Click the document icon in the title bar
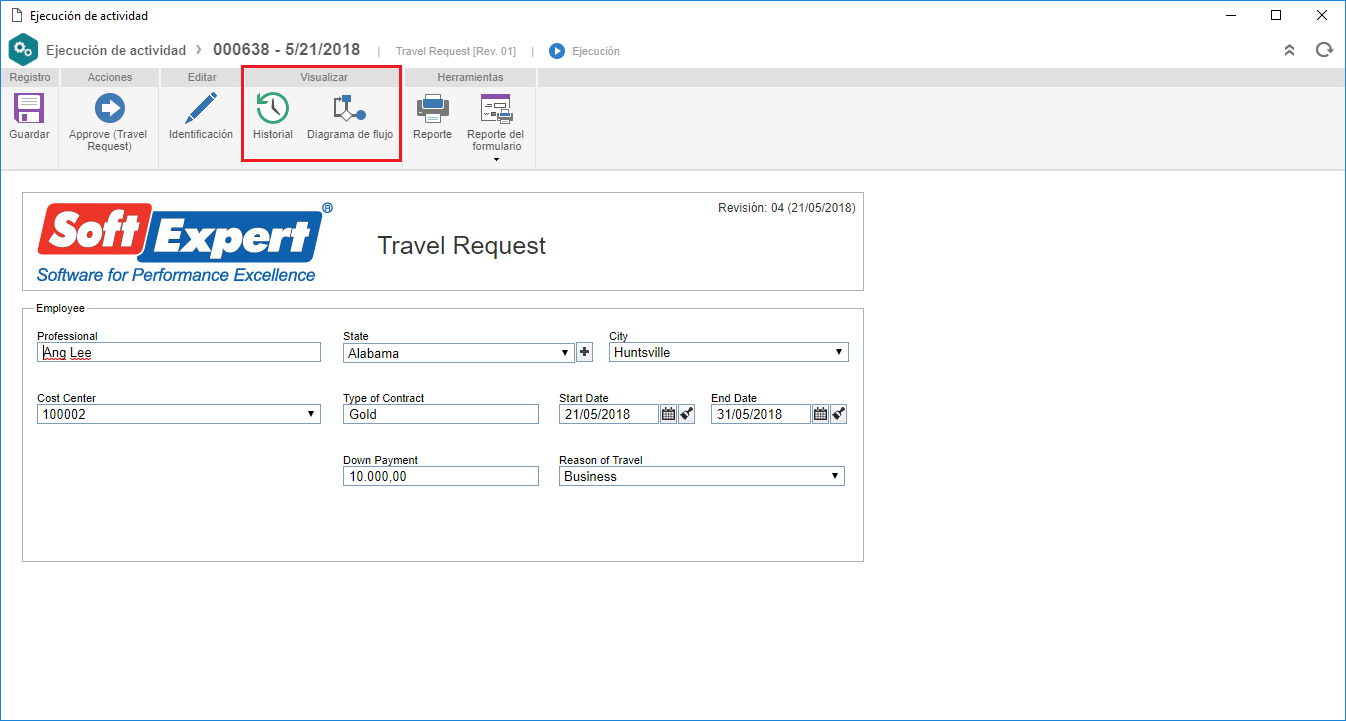The image size is (1346, 721). [16, 16]
